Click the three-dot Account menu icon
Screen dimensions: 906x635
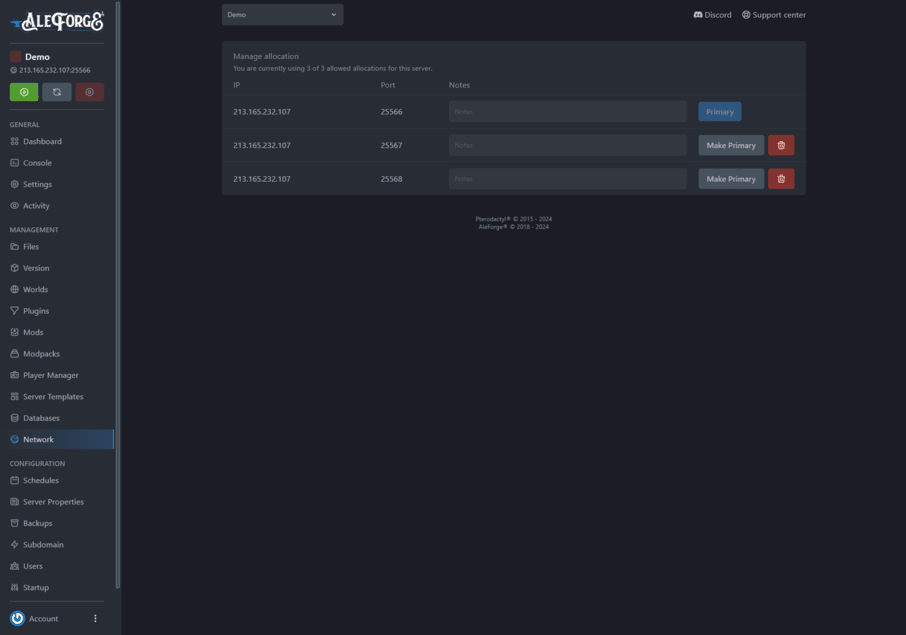(96, 619)
